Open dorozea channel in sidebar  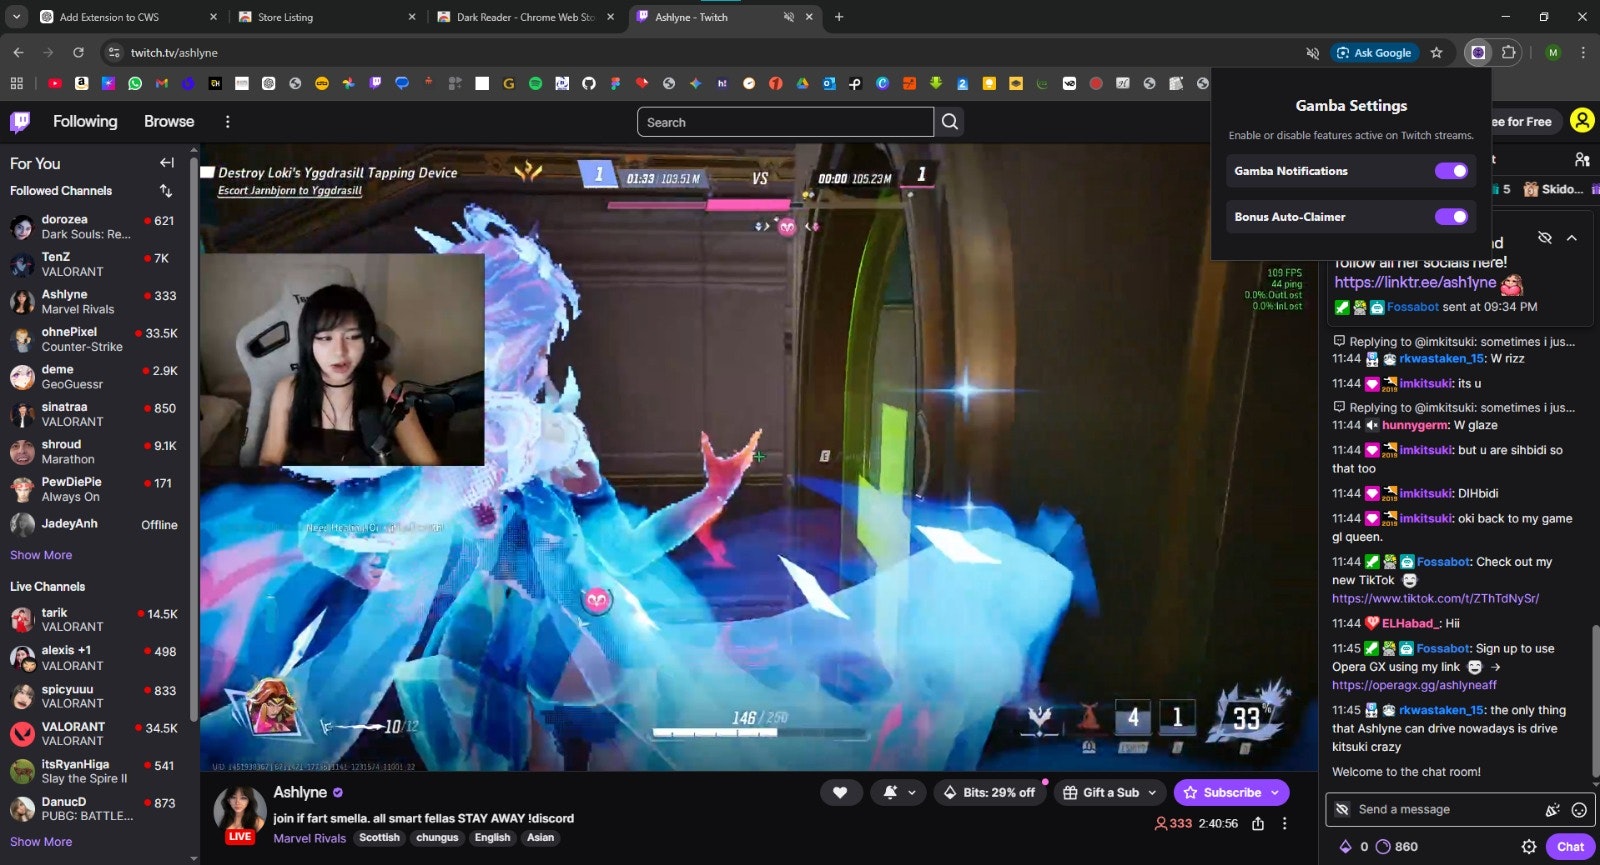point(93,227)
